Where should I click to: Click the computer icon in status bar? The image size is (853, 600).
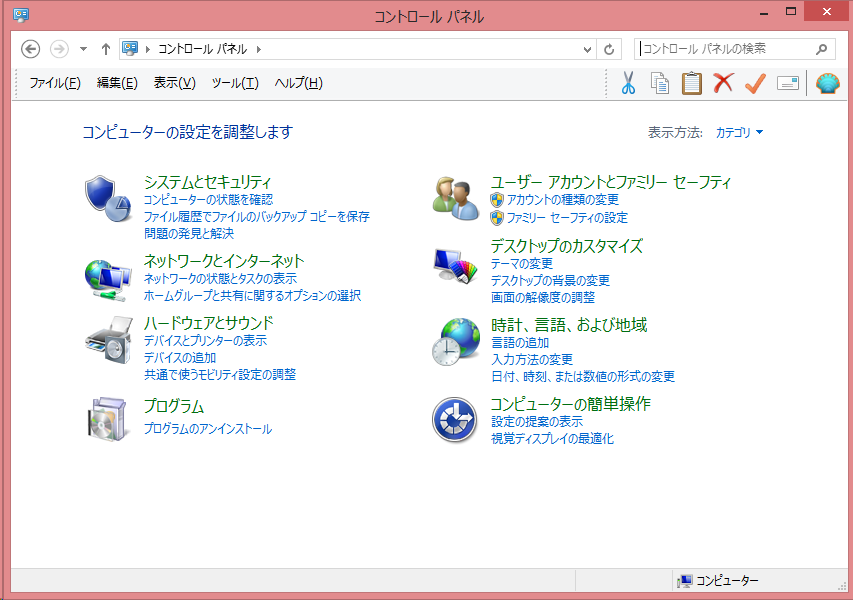pyautogui.click(x=684, y=581)
